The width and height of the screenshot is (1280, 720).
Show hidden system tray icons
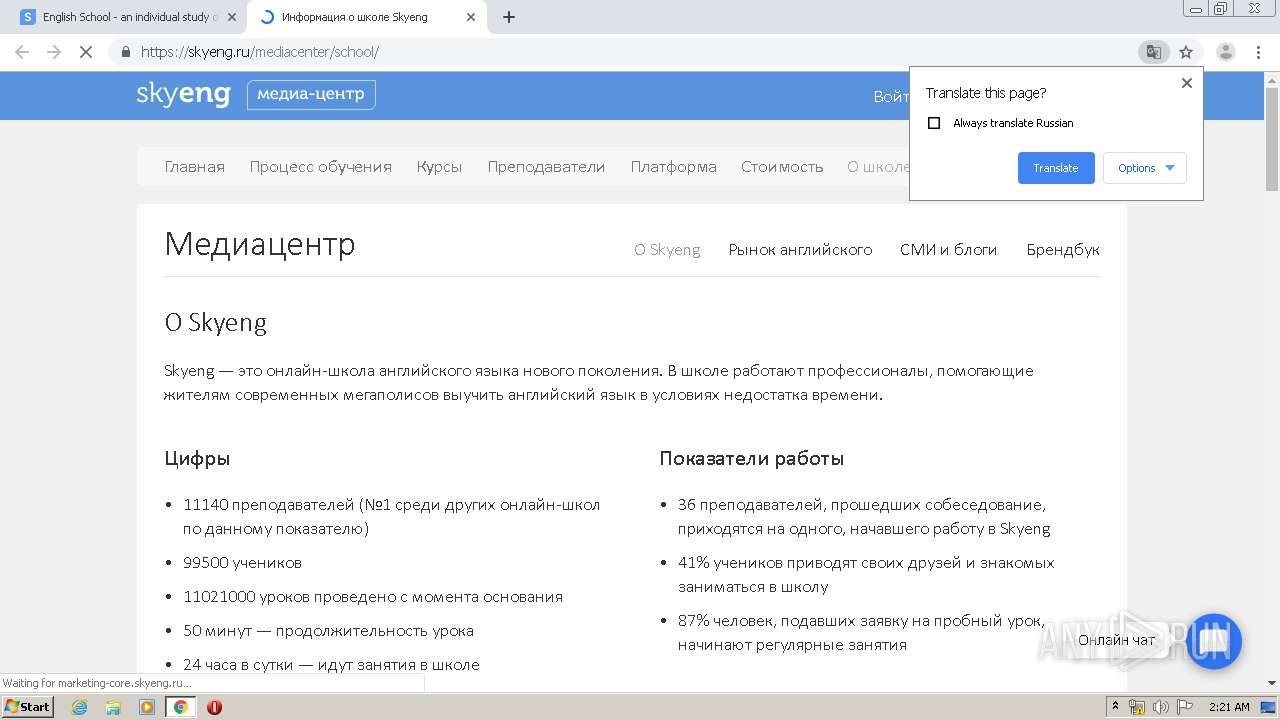tap(1115, 707)
